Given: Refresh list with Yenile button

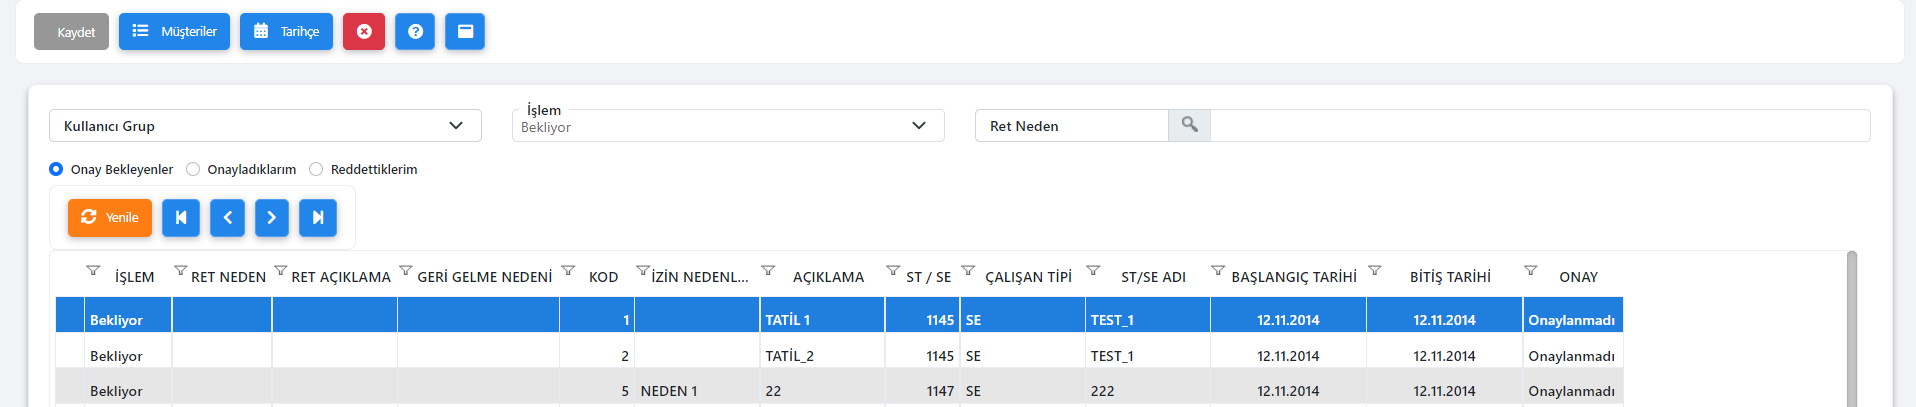Looking at the screenshot, I should click(110, 218).
